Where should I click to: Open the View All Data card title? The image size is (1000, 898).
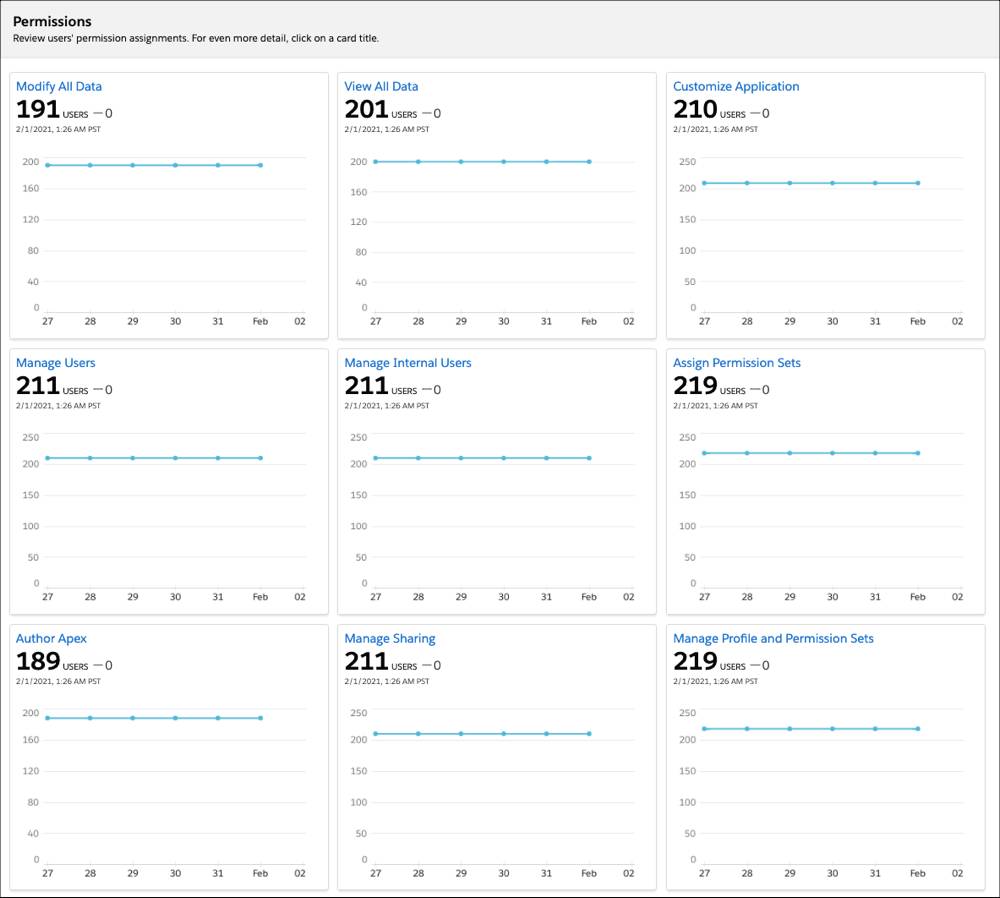(381, 86)
